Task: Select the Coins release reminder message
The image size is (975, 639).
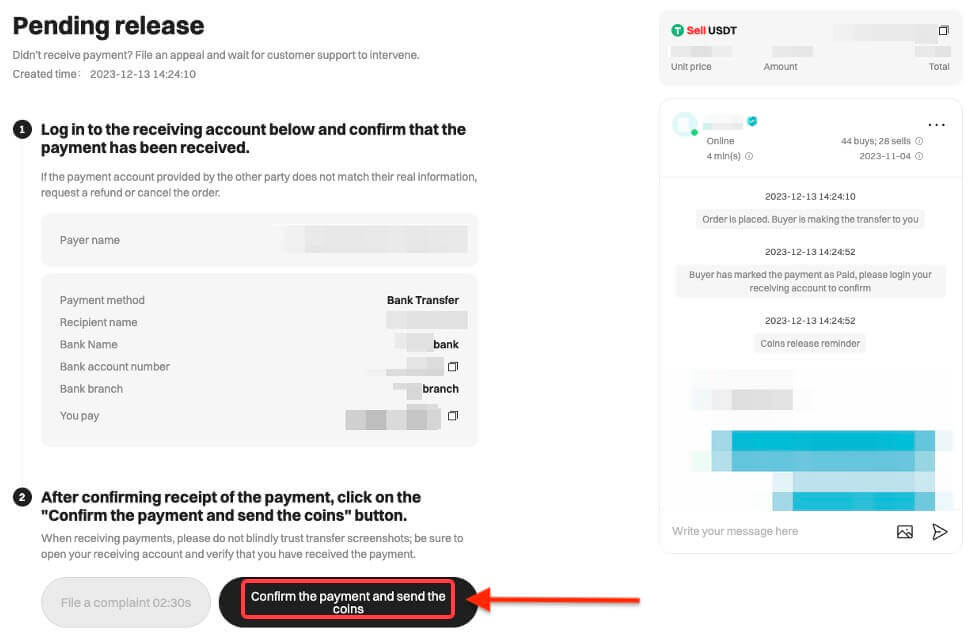Action: point(810,343)
